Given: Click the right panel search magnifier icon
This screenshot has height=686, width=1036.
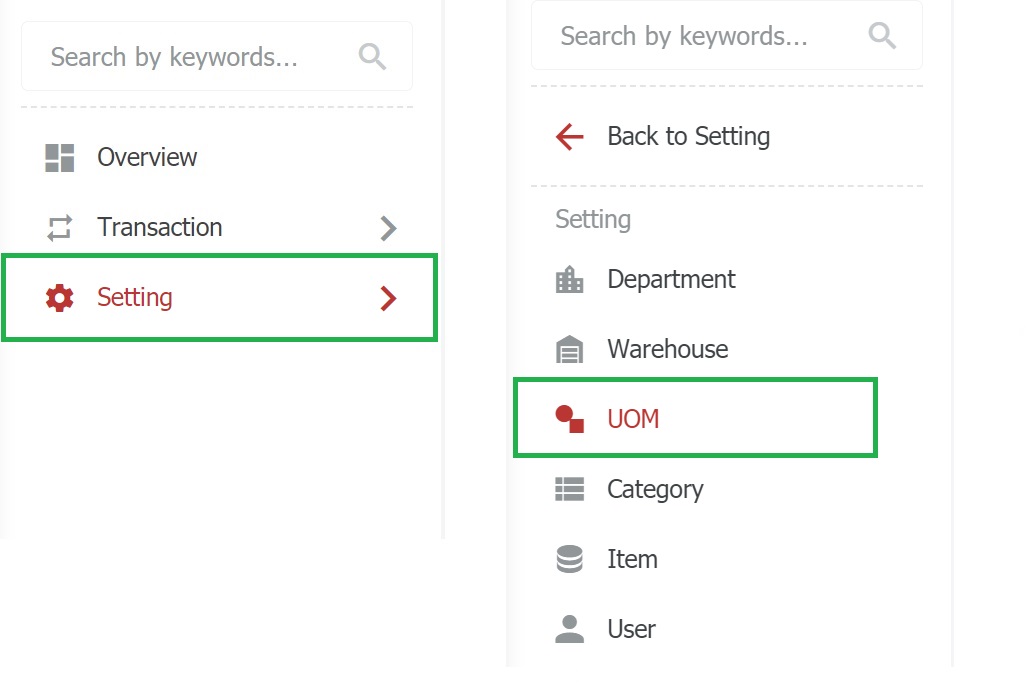Looking at the screenshot, I should [x=882, y=37].
